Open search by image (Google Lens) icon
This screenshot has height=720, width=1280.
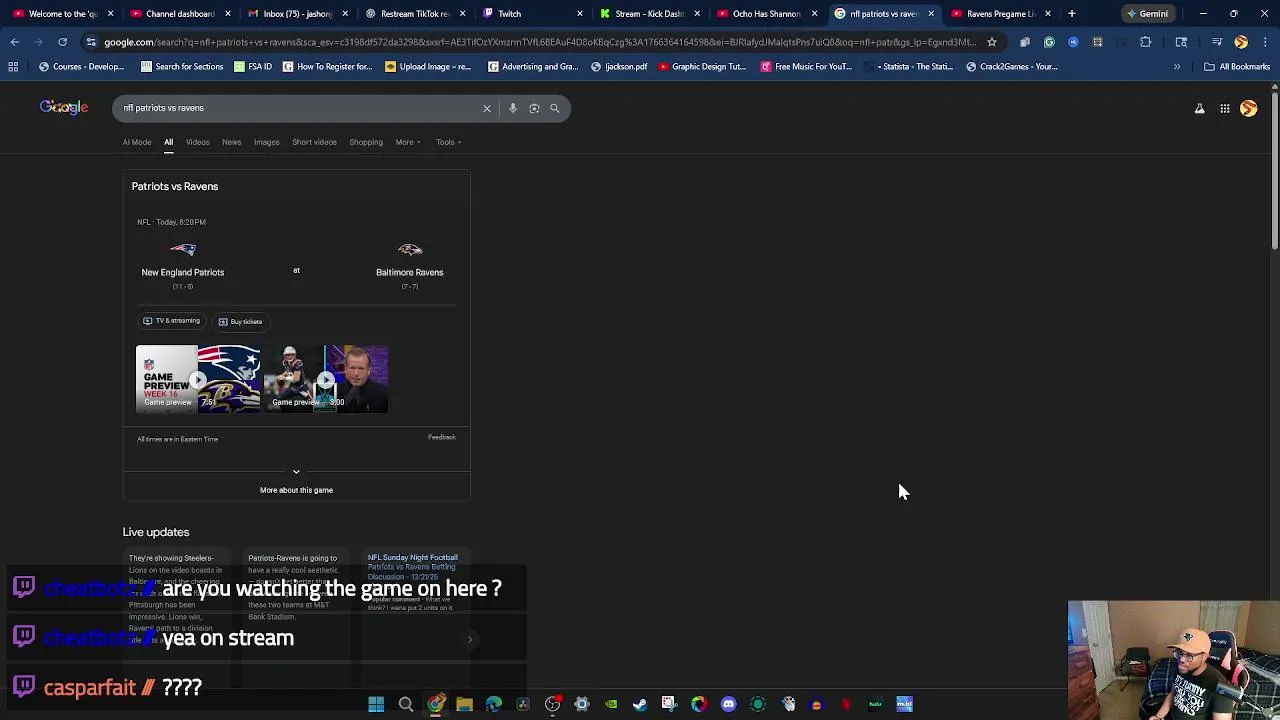click(534, 108)
